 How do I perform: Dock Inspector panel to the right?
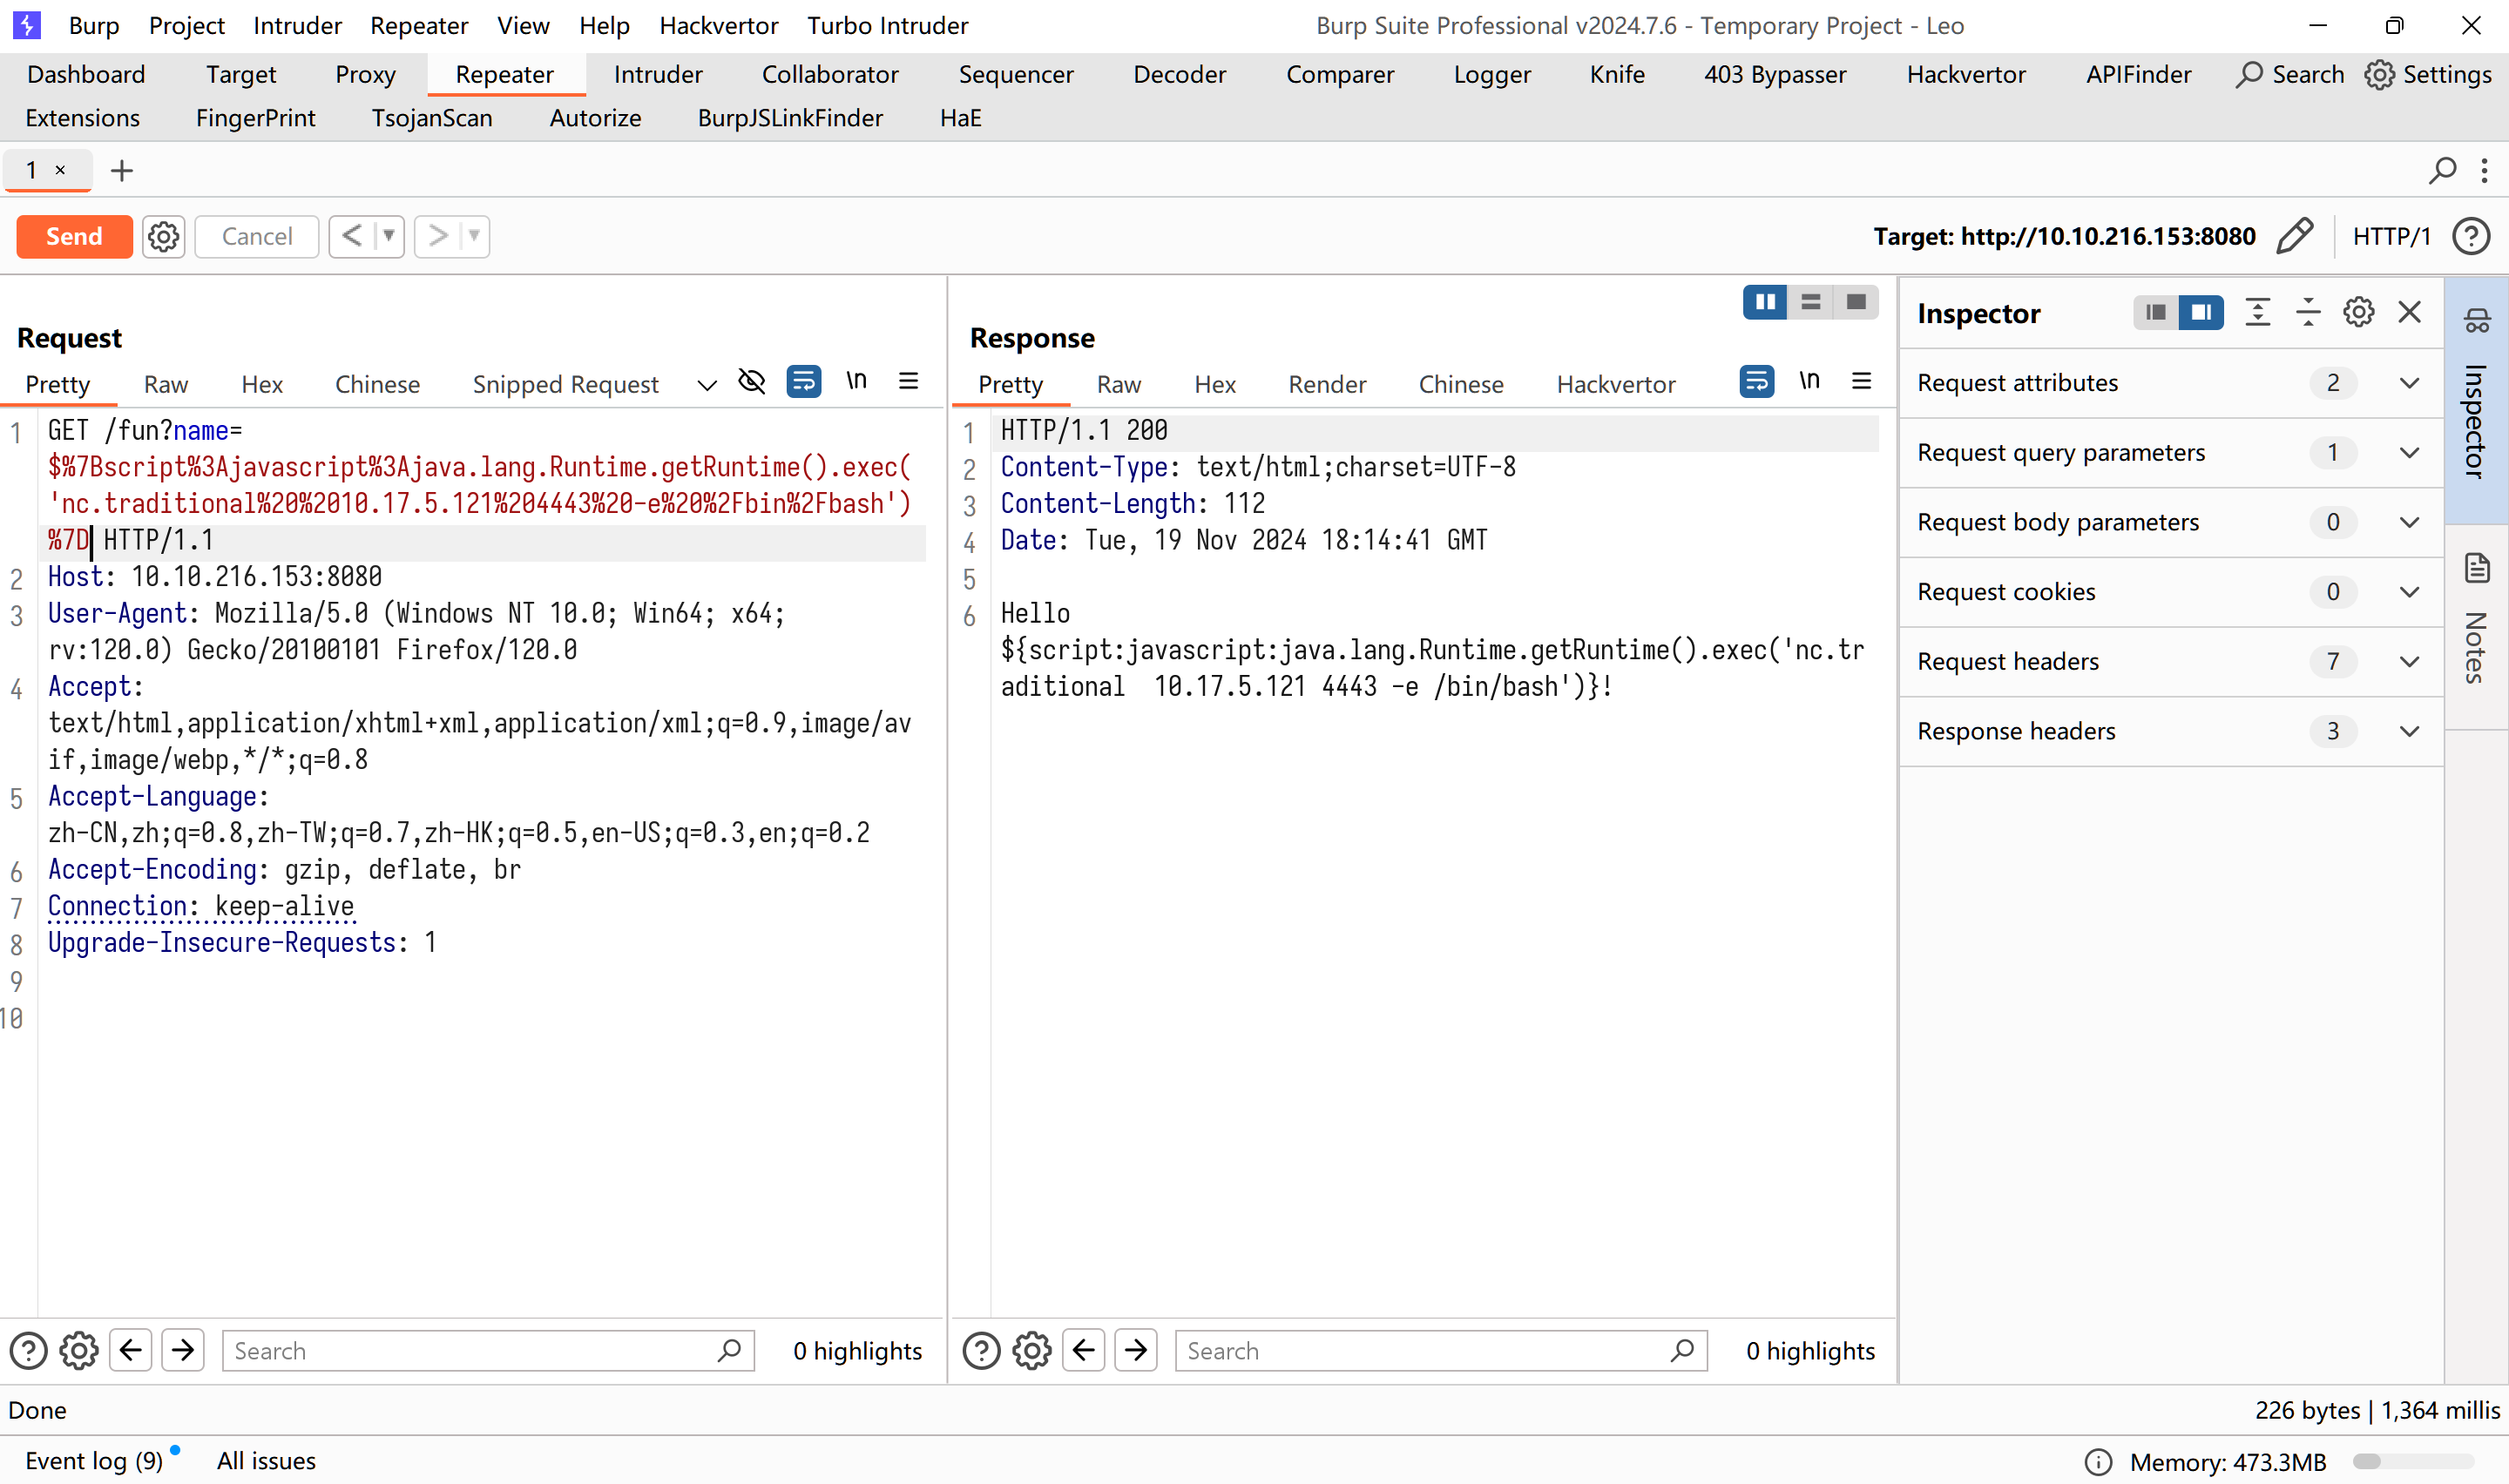click(2201, 313)
